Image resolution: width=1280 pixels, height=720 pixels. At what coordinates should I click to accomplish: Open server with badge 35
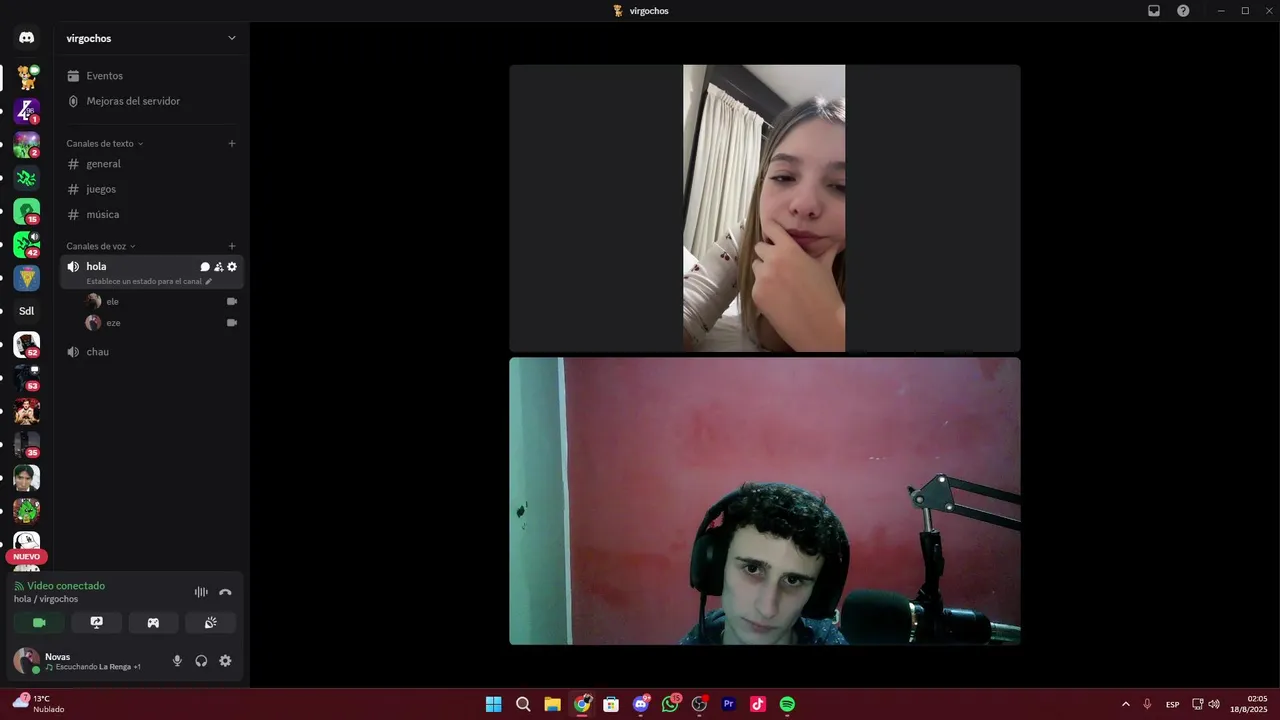[27, 444]
